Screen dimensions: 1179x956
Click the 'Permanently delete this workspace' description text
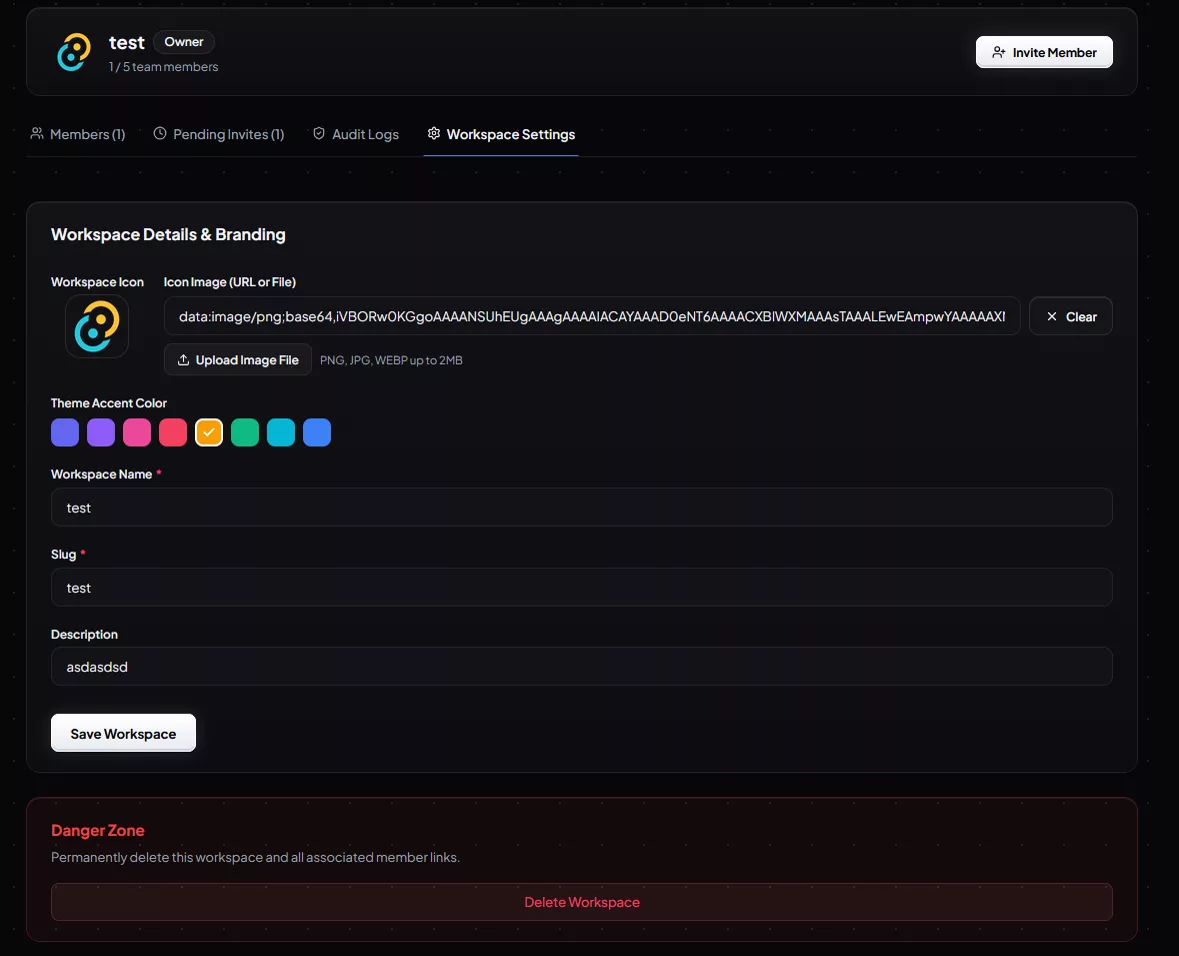point(256,857)
